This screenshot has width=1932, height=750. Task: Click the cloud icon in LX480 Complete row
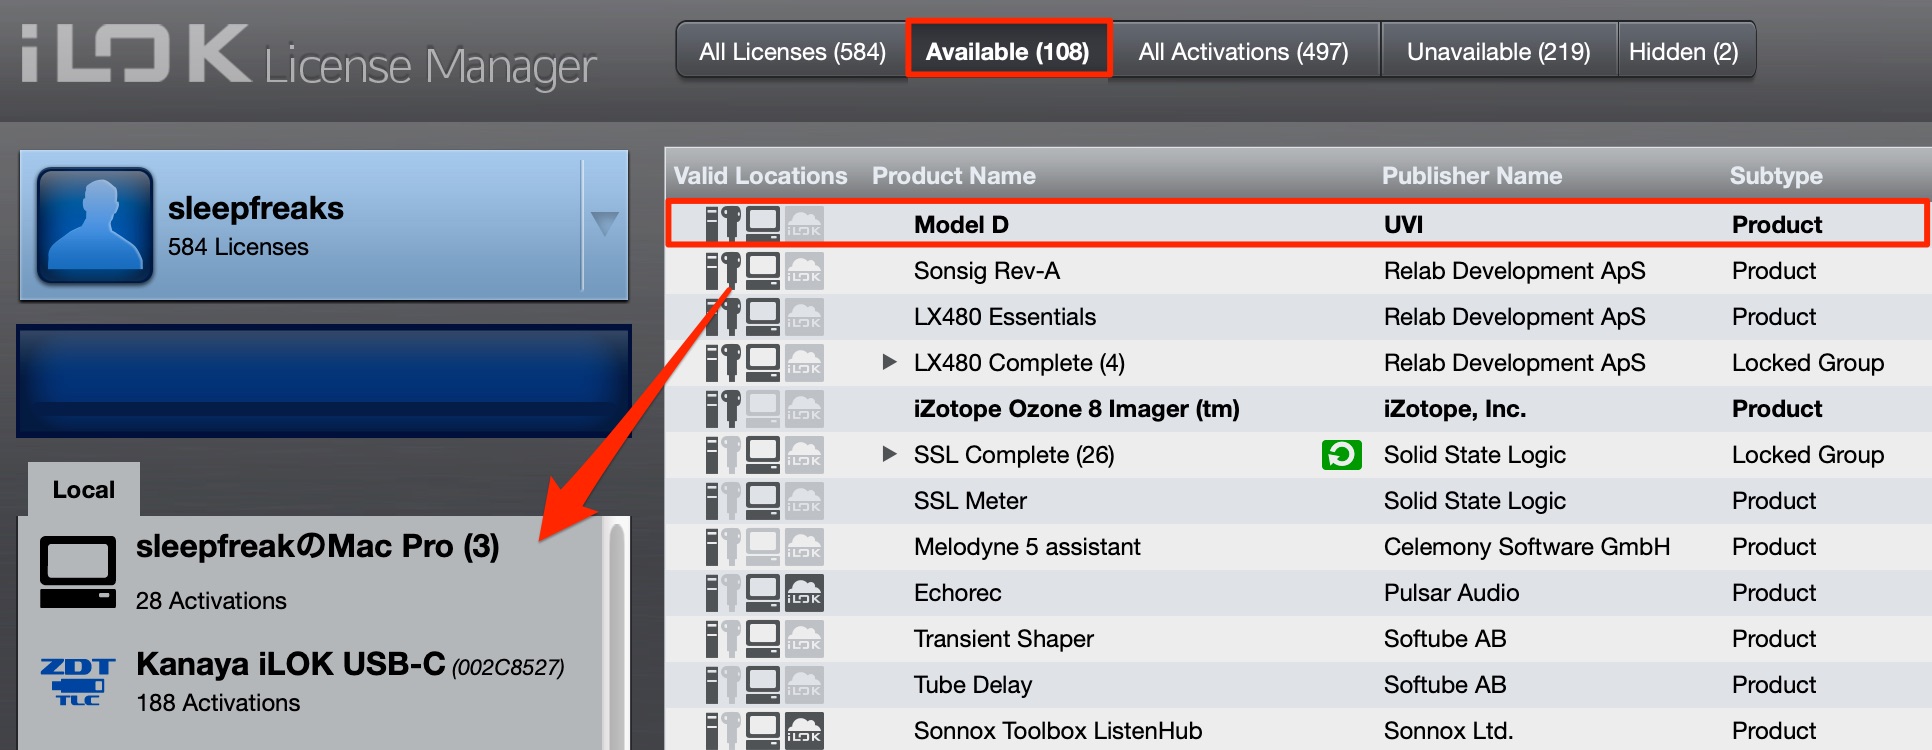click(803, 362)
